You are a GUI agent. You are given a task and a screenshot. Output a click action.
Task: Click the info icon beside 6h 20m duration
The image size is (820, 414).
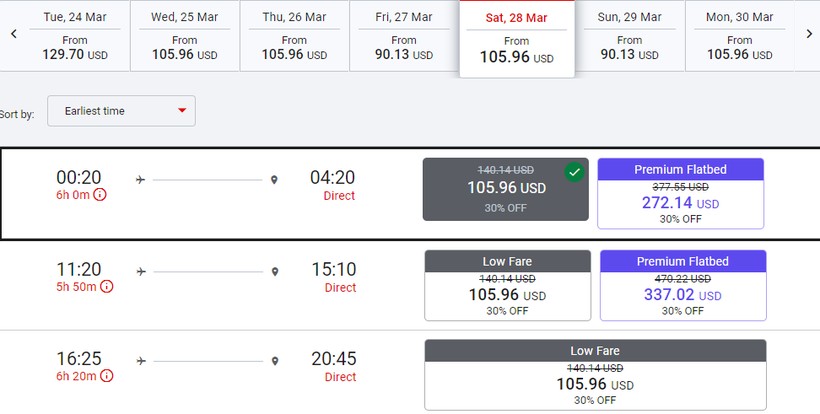[106, 376]
